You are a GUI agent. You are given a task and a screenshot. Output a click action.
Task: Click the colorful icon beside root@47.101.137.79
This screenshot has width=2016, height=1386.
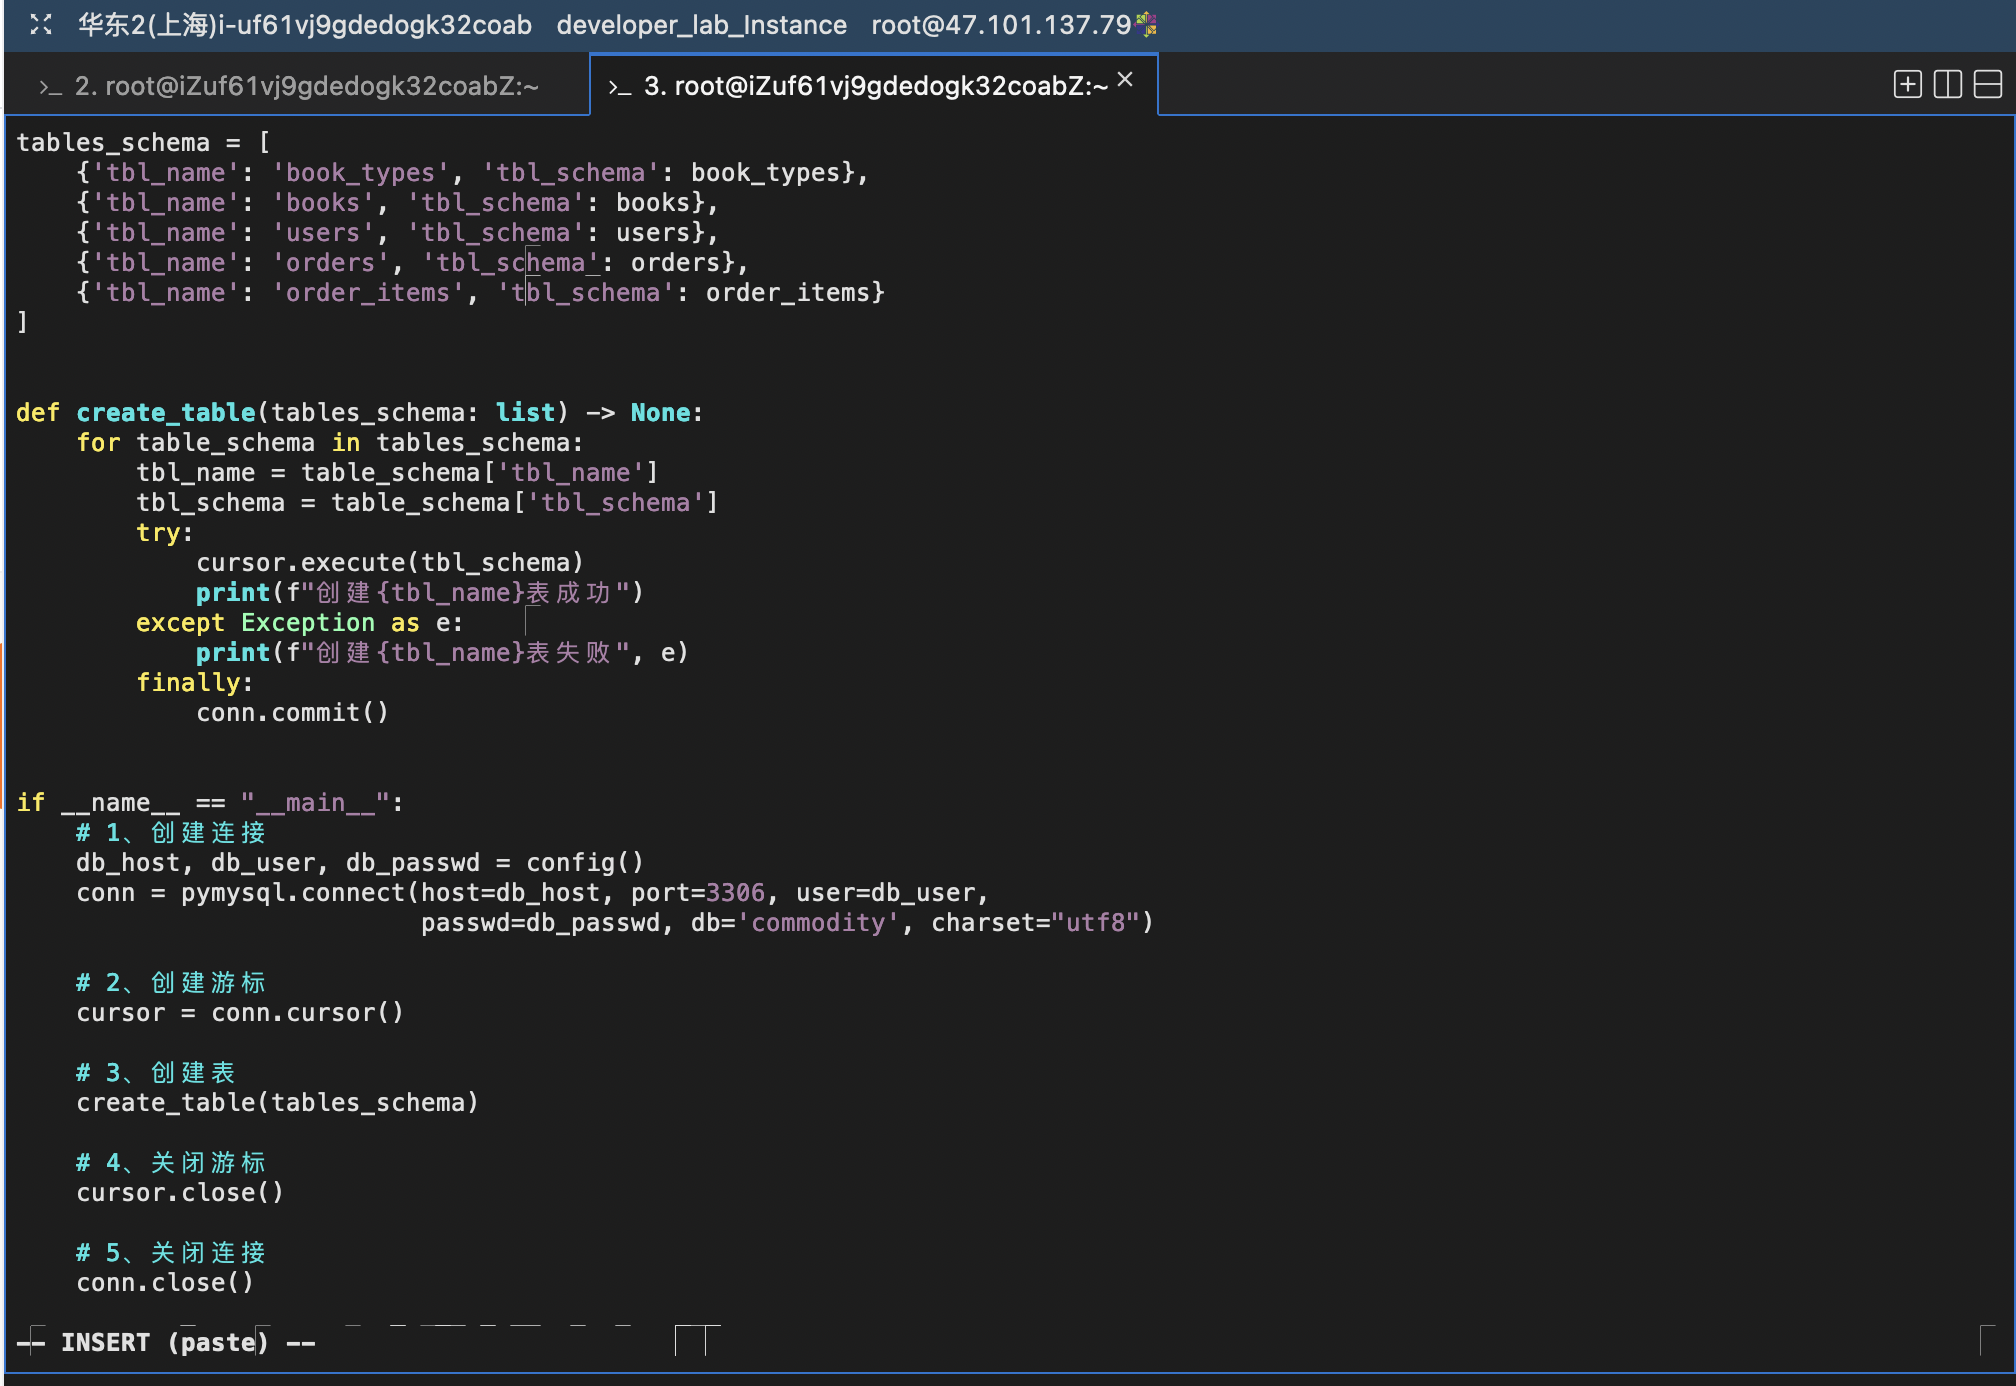[1147, 23]
